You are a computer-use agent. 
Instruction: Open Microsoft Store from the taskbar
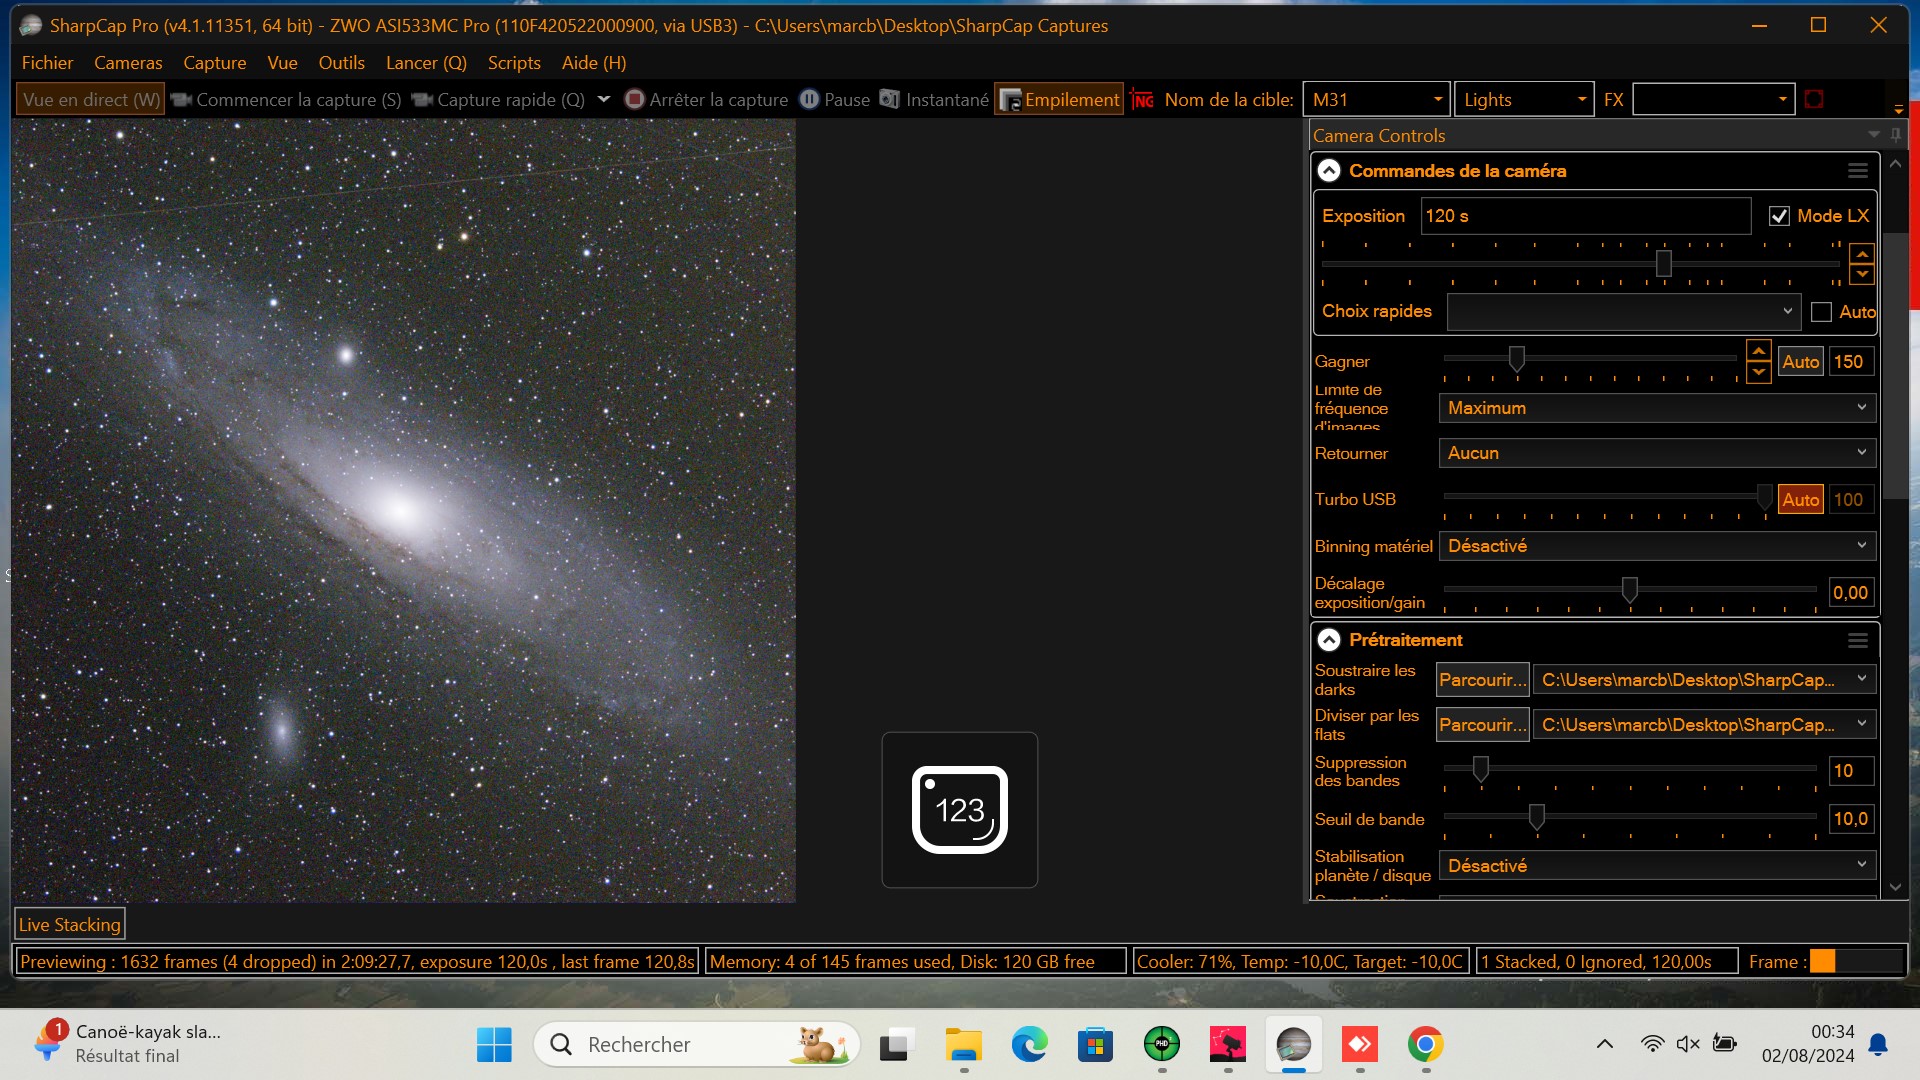(1095, 1045)
